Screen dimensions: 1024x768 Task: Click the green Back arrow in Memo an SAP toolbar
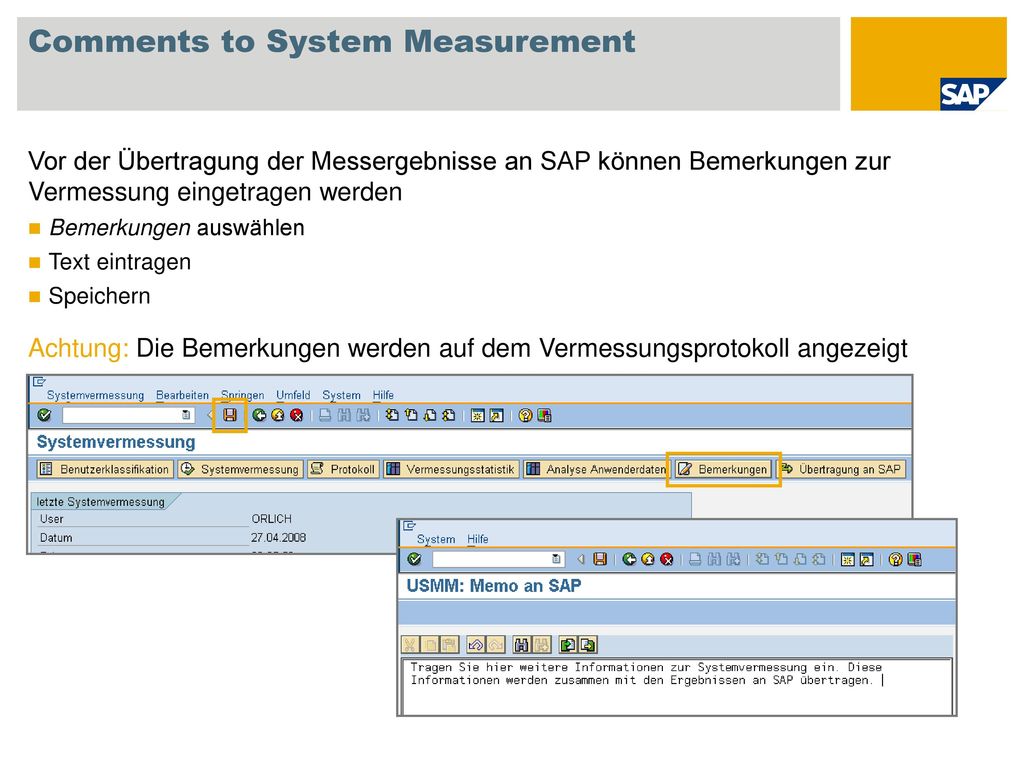coord(630,559)
